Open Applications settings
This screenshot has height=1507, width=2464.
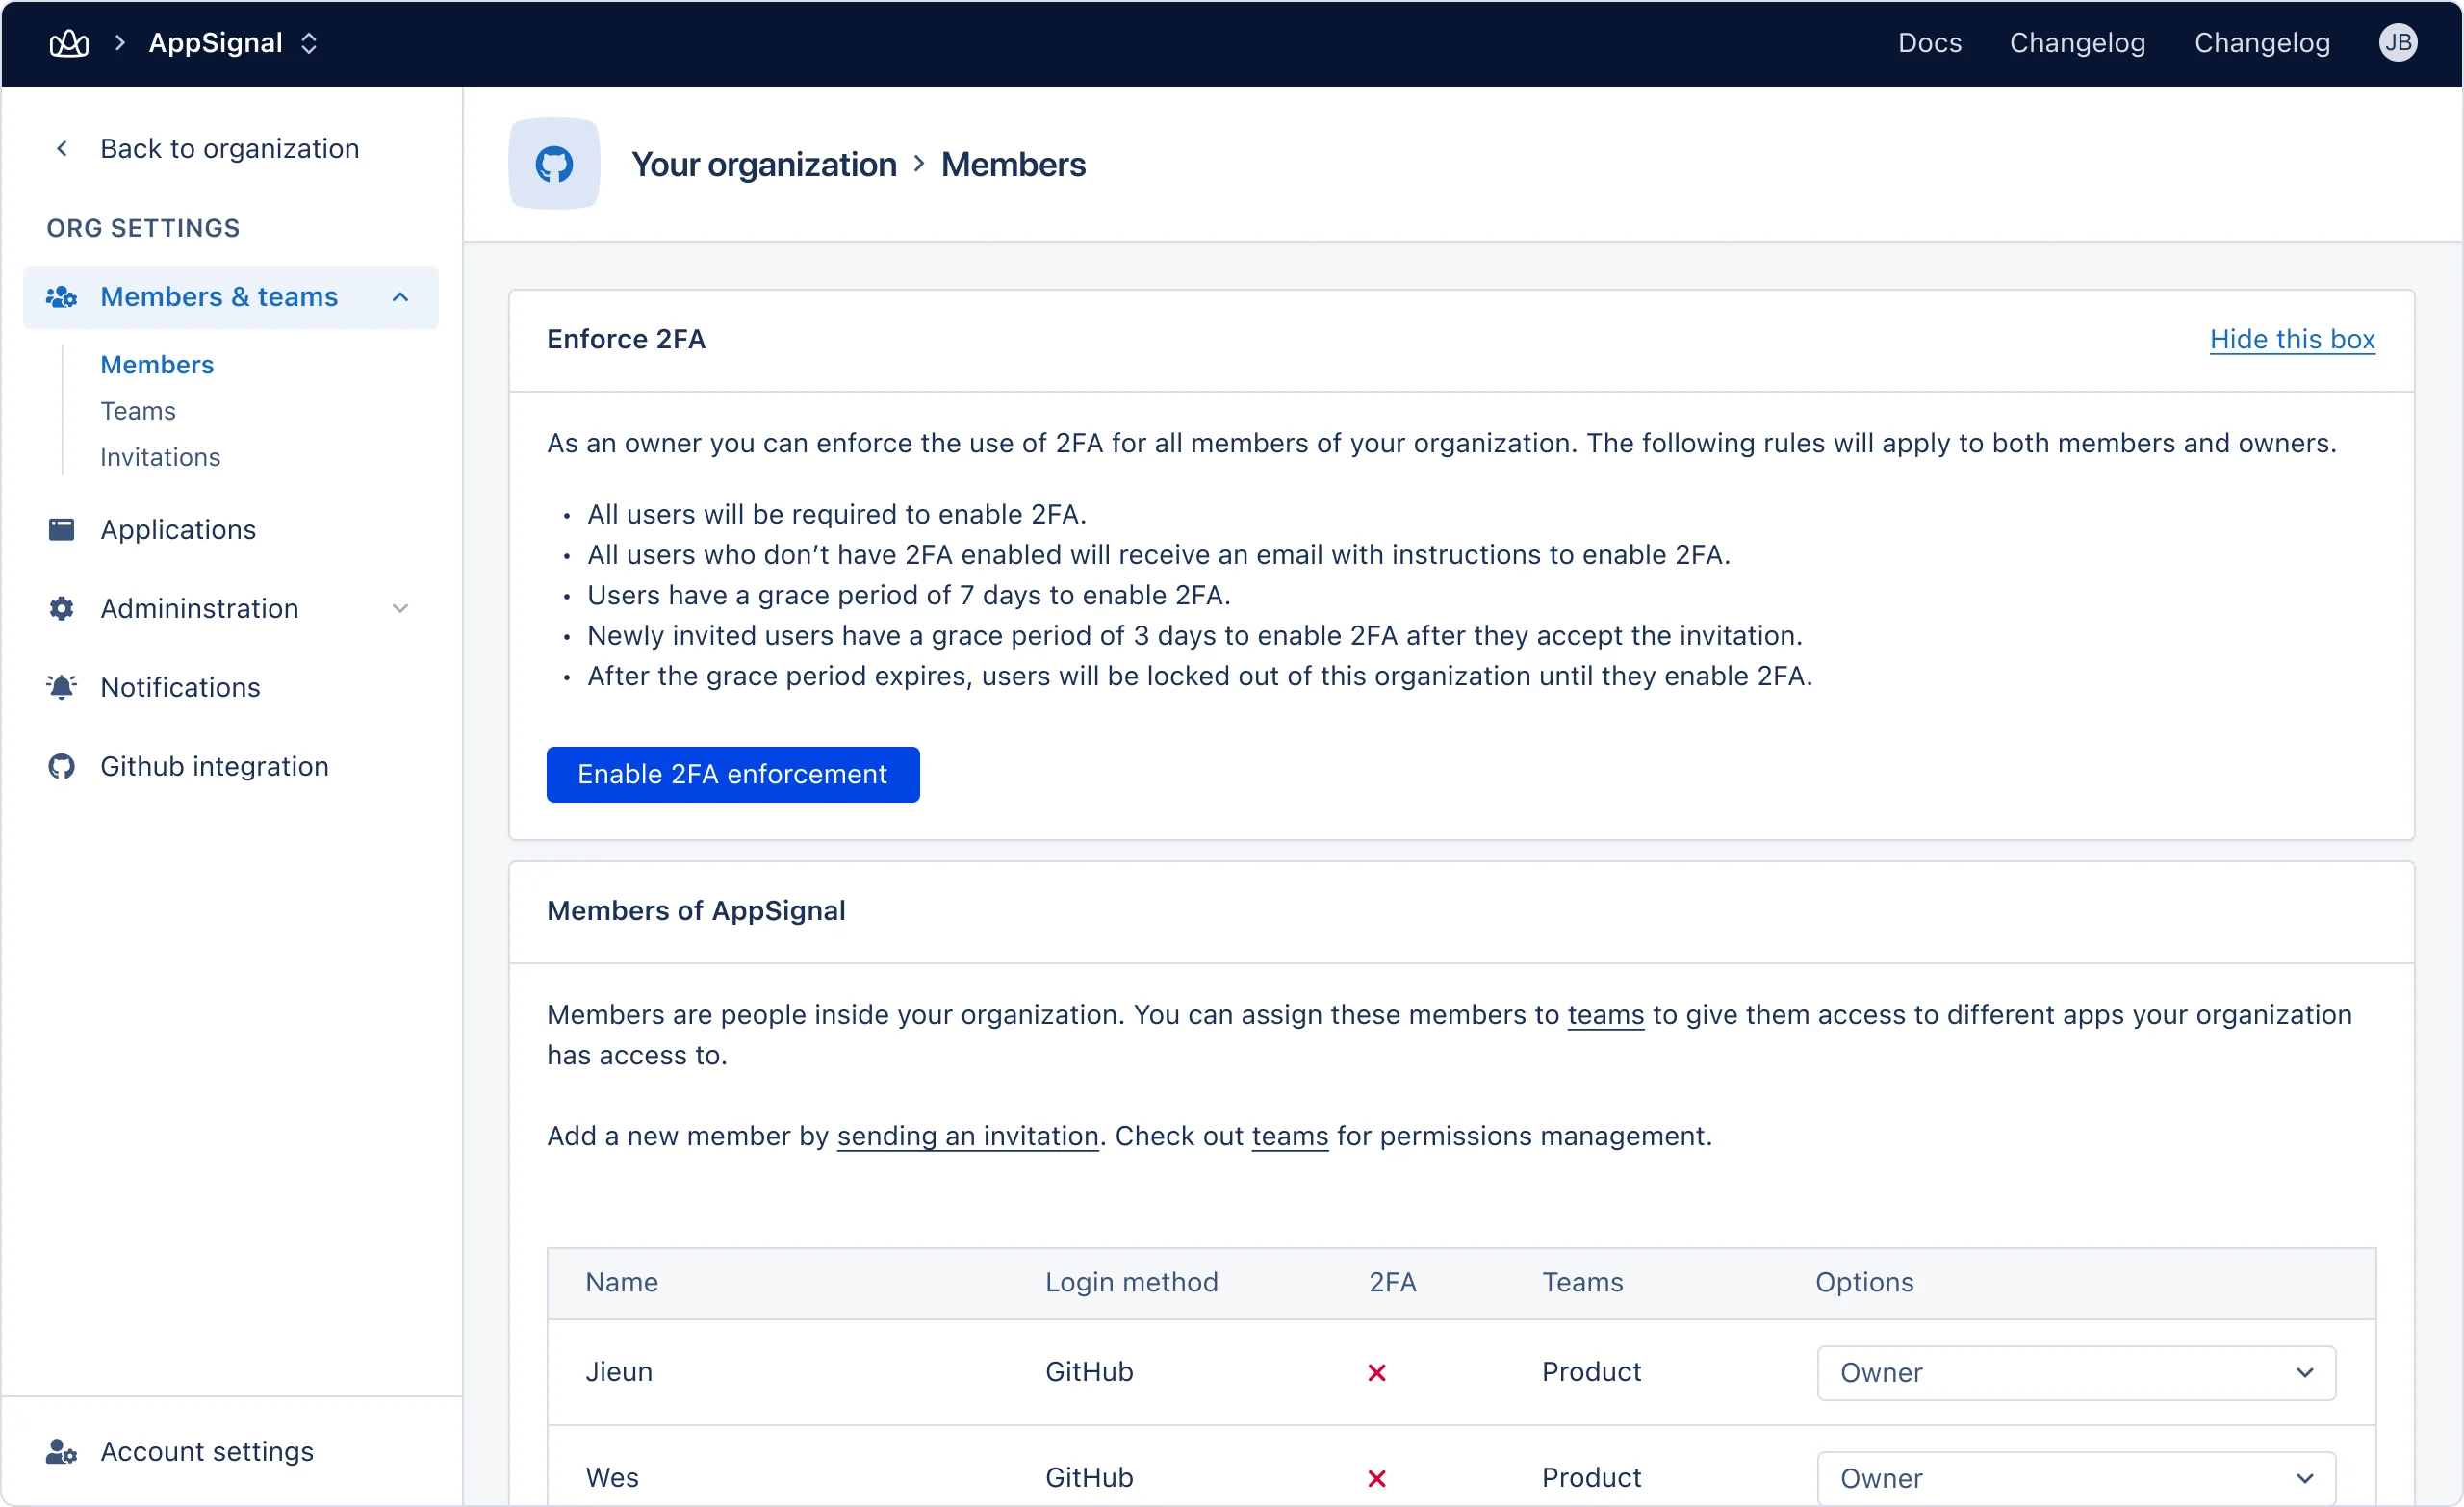[178, 529]
